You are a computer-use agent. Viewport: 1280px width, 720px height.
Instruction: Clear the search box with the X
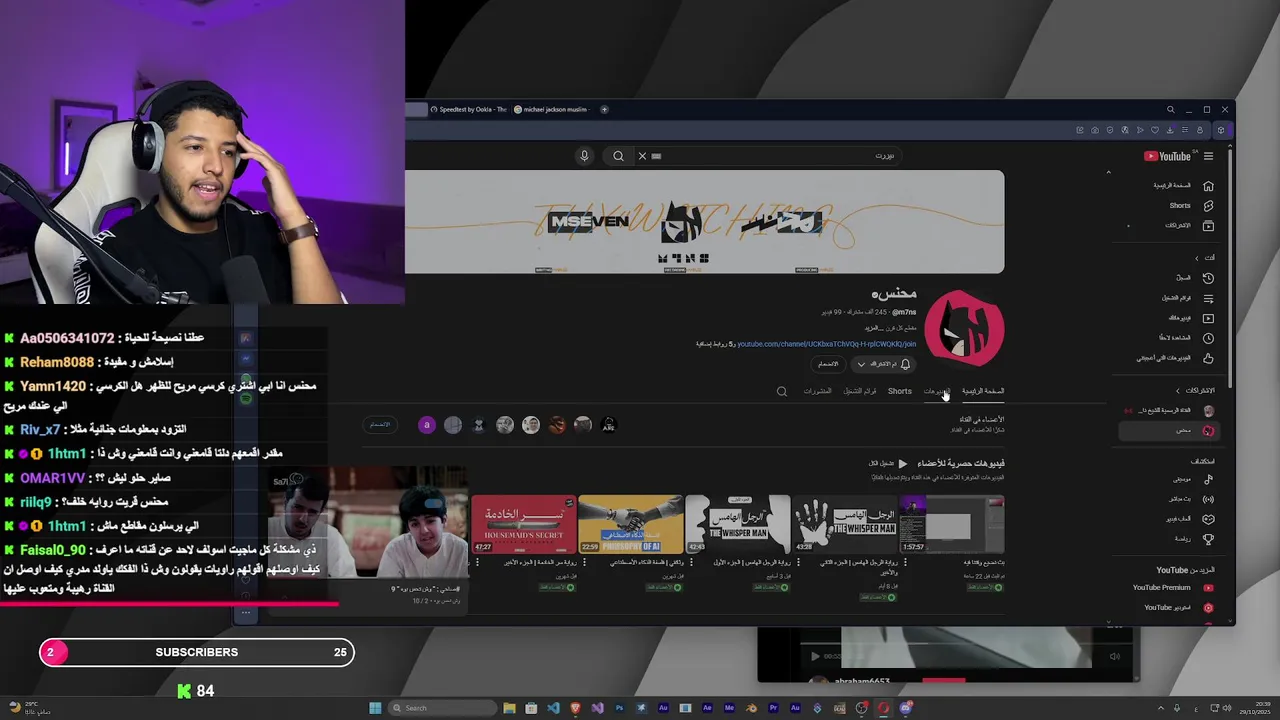pyautogui.click(x=642, y=156)
